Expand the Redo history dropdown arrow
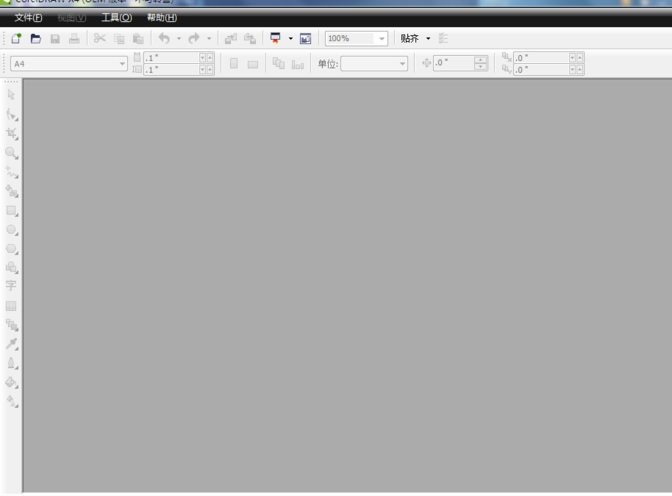 tap(209, 39)
